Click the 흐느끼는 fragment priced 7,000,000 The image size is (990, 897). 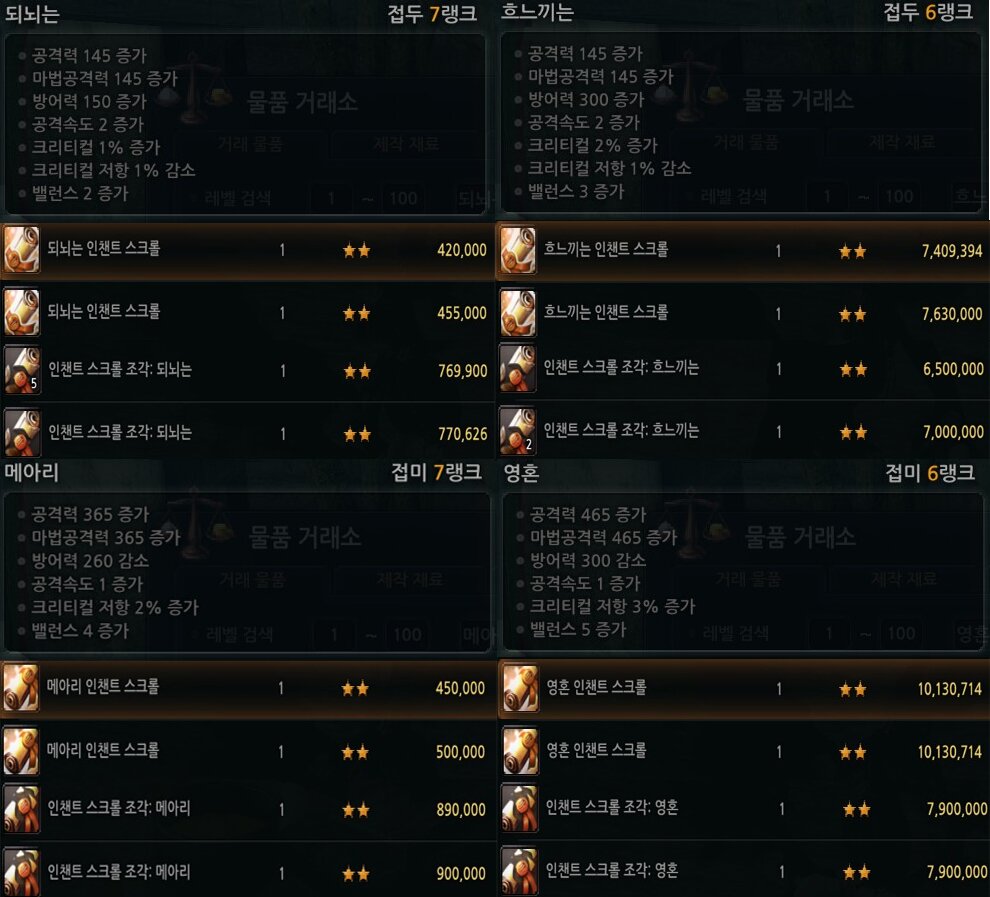click(742, 432)
